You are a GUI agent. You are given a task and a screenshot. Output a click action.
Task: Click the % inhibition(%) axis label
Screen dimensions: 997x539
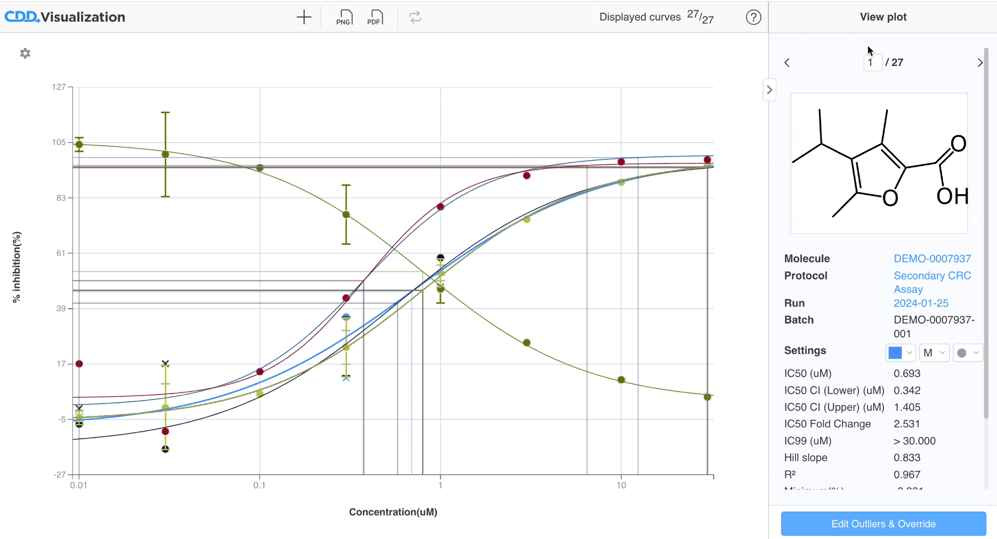(17, 267)
